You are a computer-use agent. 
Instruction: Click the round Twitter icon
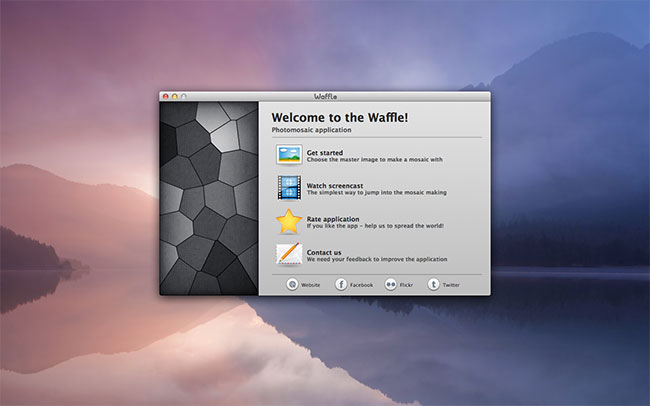click(433, 285)
